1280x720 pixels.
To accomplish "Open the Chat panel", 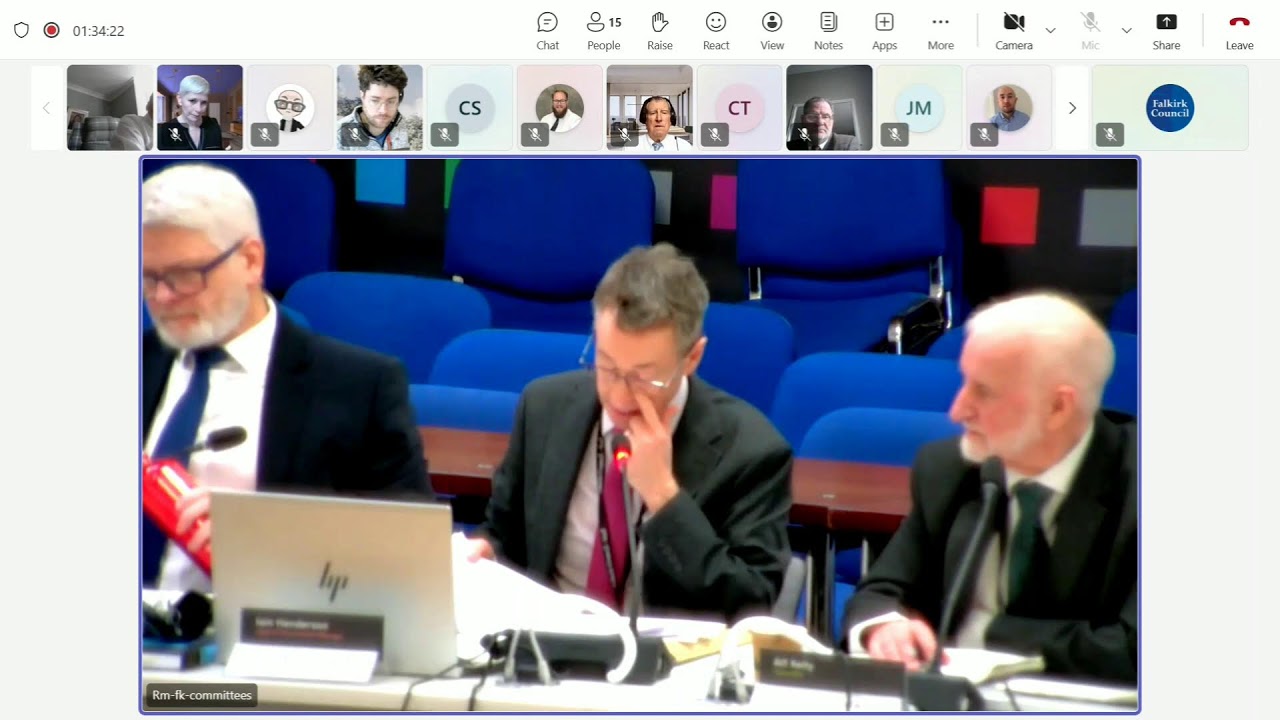I will coord(547,31).
